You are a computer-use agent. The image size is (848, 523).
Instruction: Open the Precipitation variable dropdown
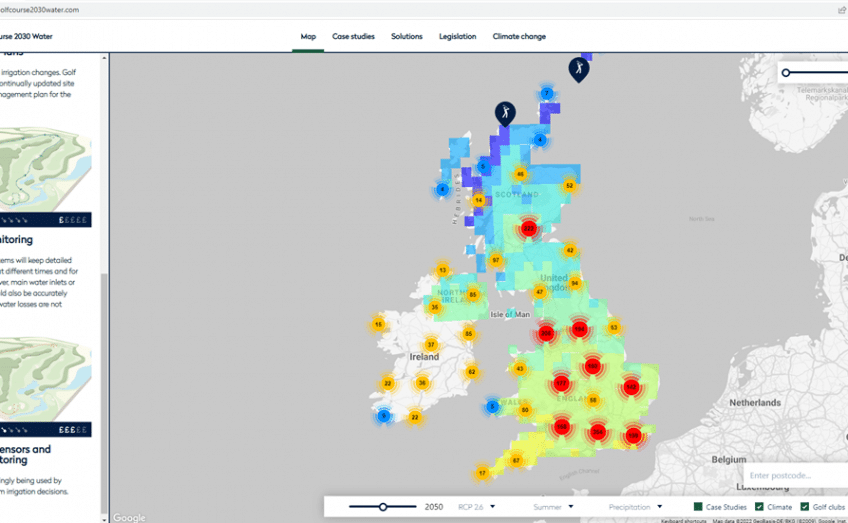(634, 507)
